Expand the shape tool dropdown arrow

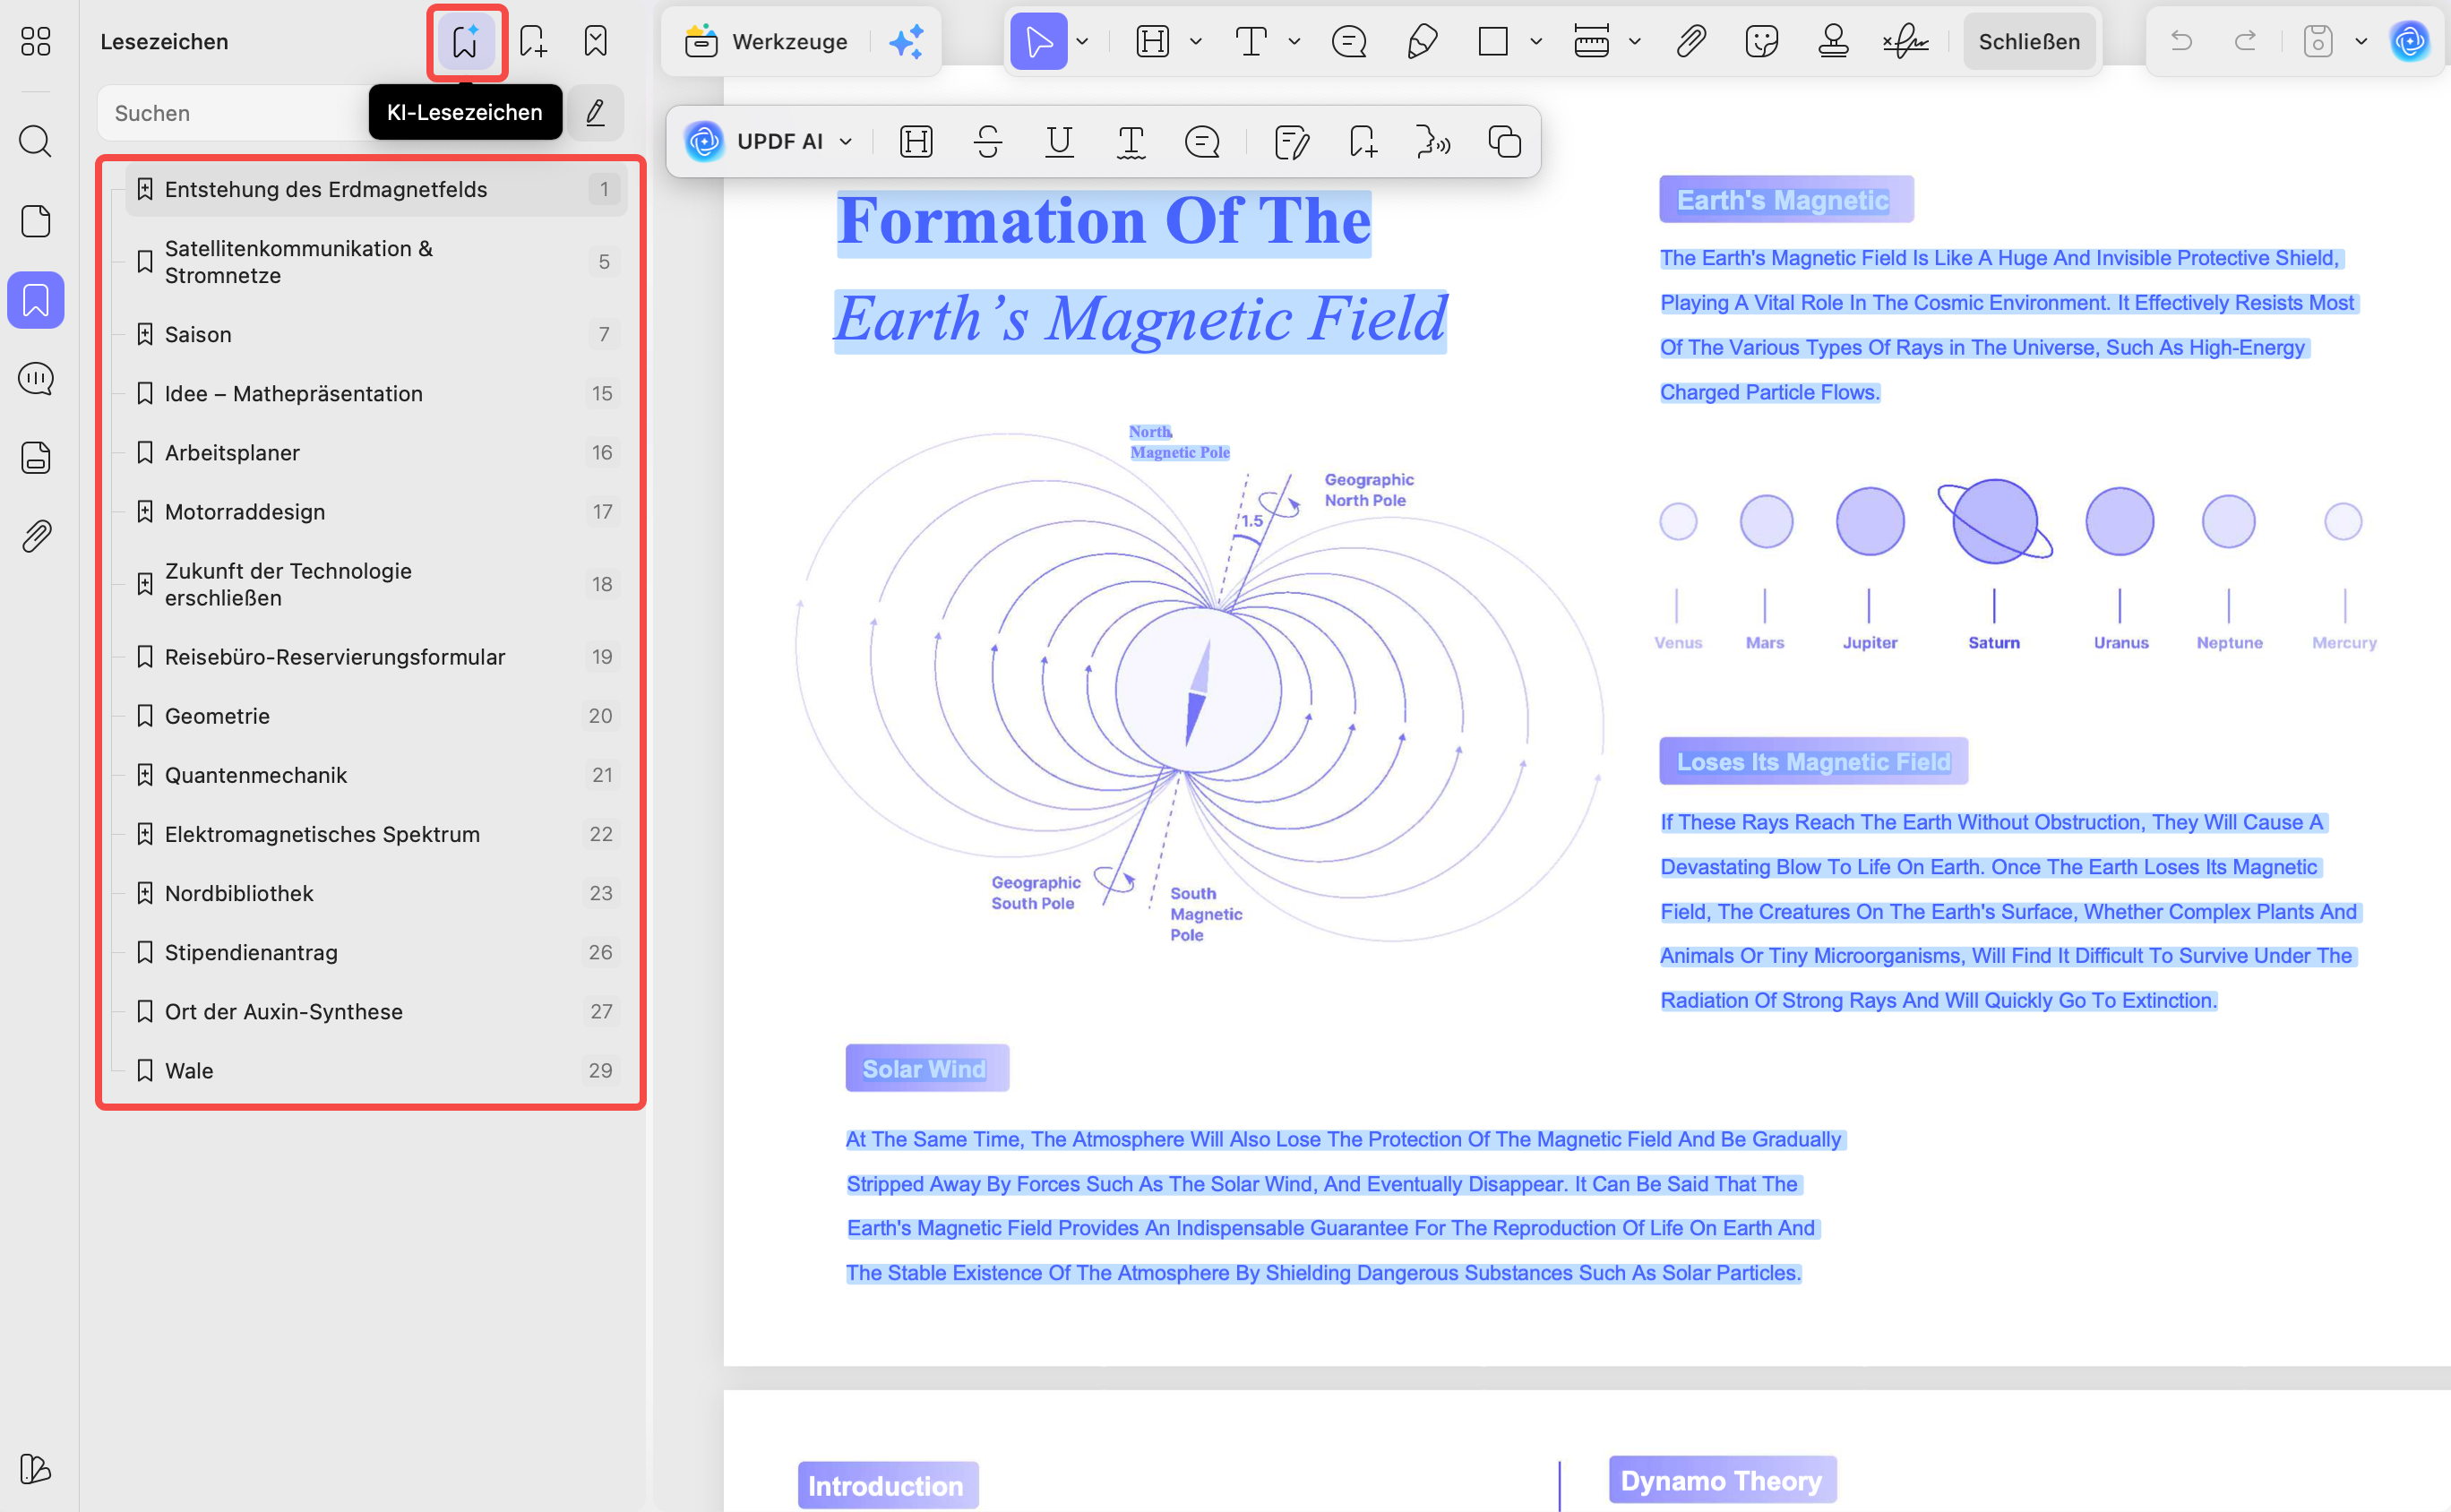[1536, 42]
